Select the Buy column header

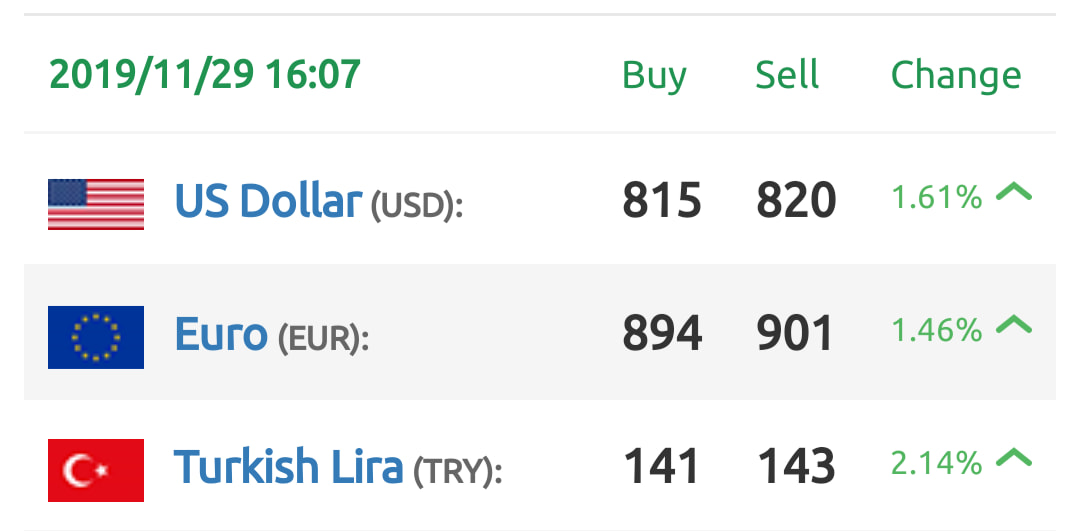tap(654, 76)
